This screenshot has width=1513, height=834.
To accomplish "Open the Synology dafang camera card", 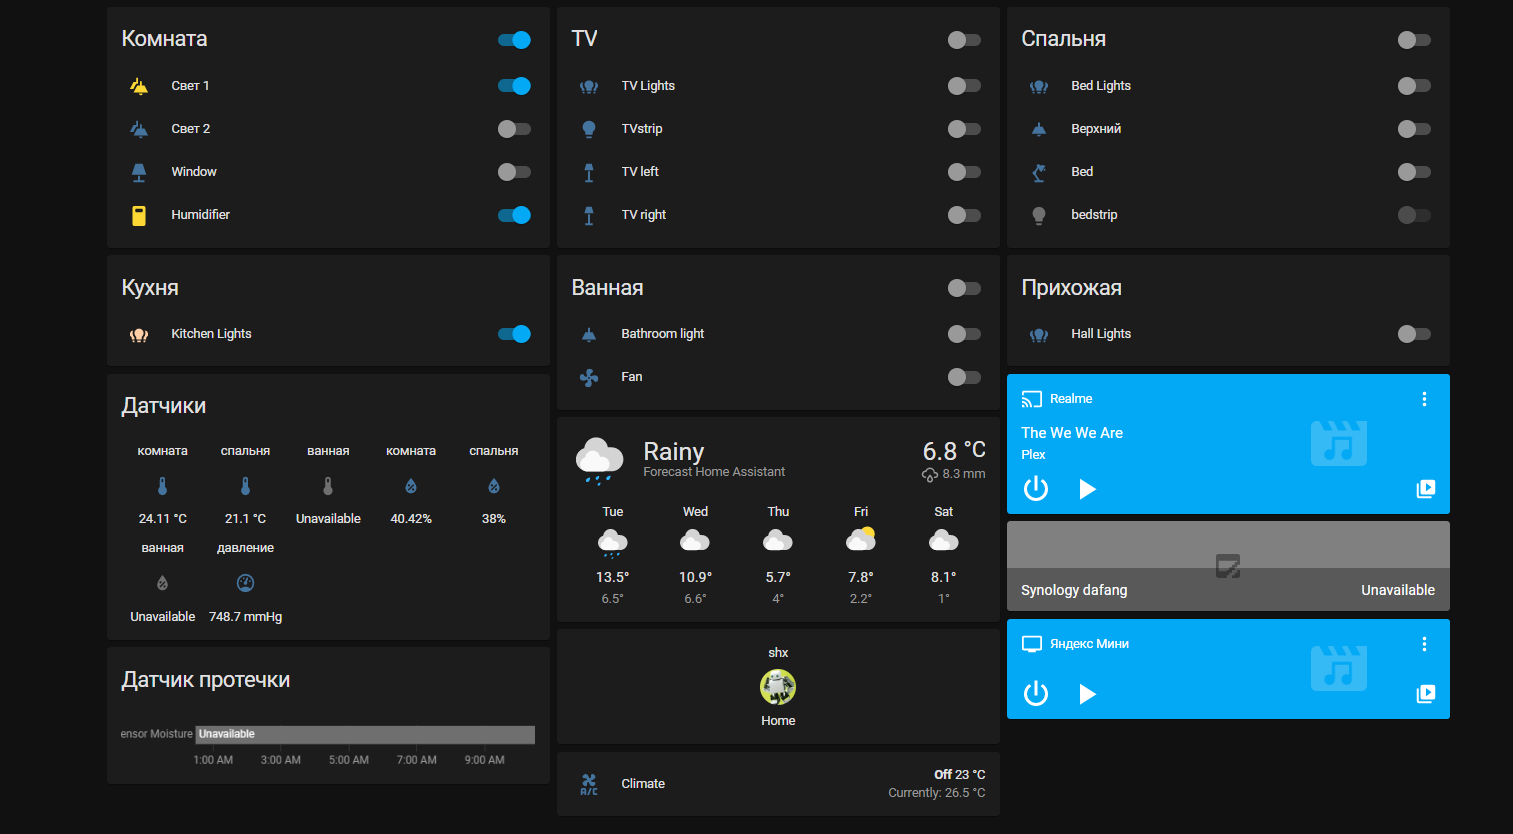I will click(x=1228, y=566).
